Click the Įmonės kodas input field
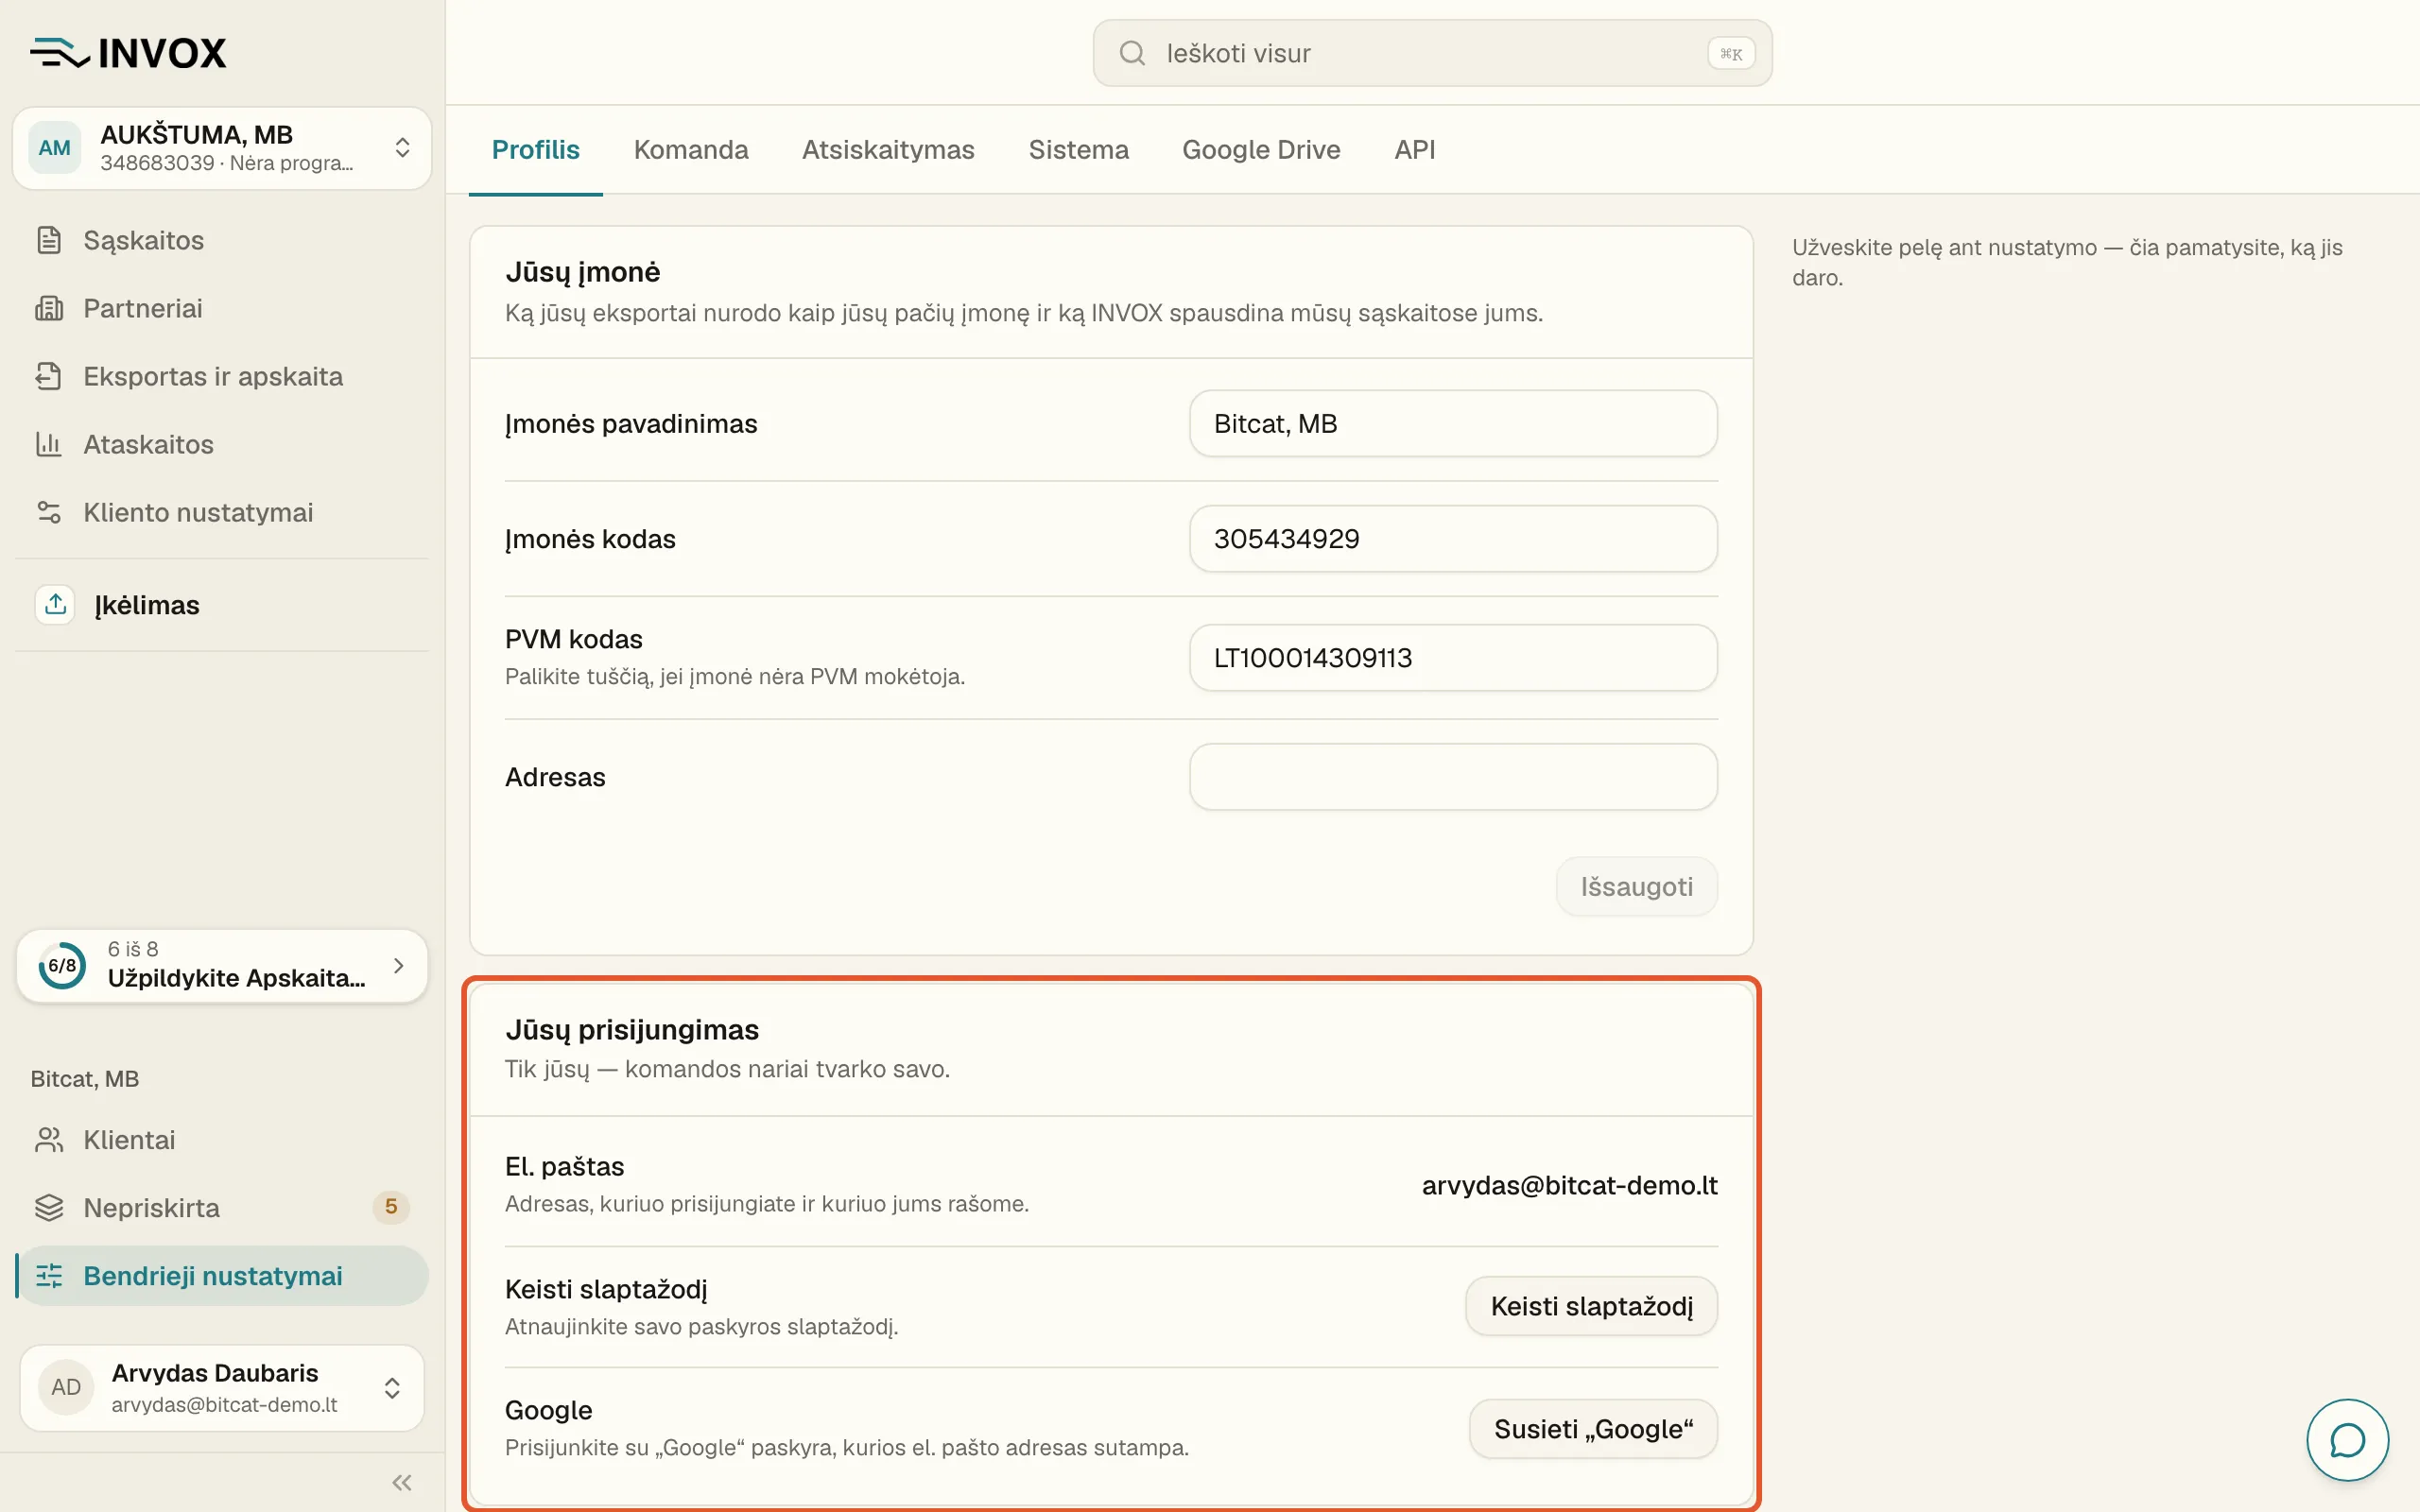The image size is (2420, 1512). pos(1453,539)
